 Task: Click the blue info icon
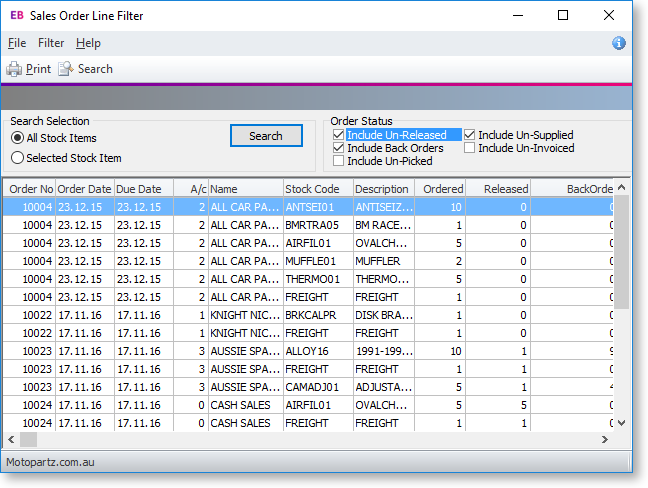click(618, 43)
